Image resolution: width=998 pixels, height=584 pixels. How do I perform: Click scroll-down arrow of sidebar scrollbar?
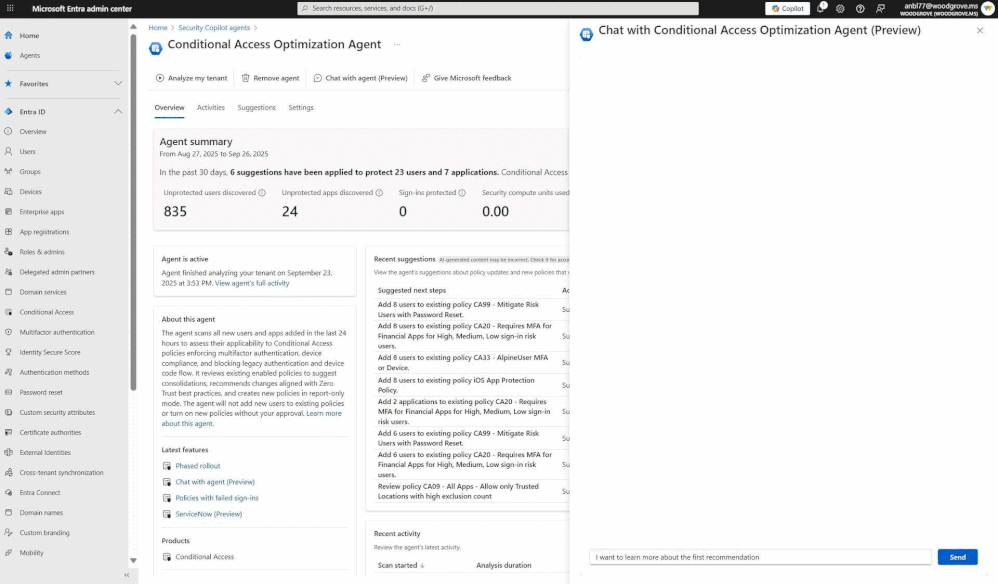coord(133,560)
